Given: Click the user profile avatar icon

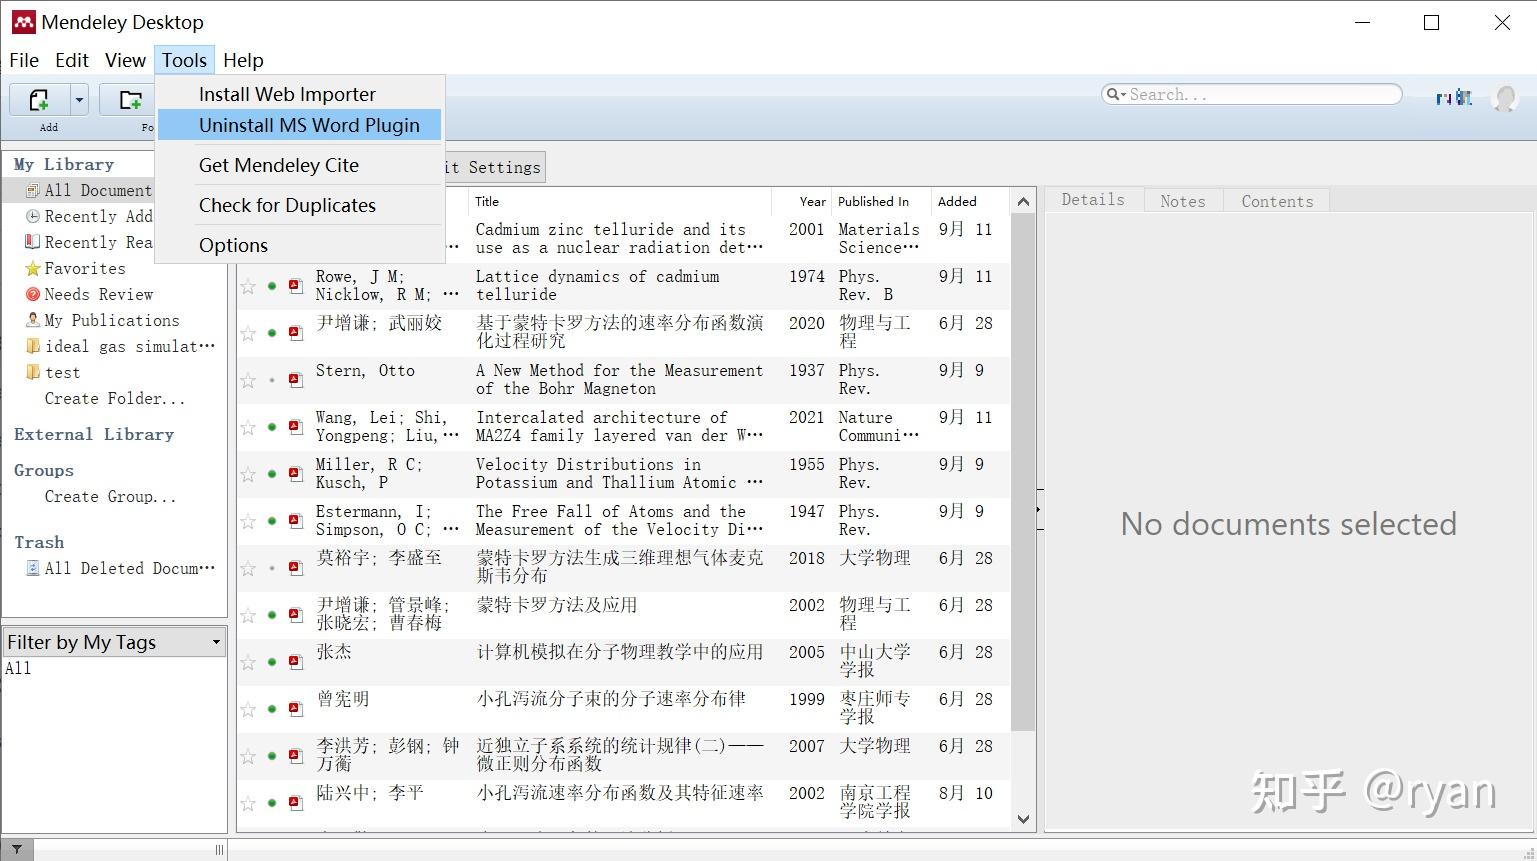Looking at the screenshot, I should coord(1504,98).
